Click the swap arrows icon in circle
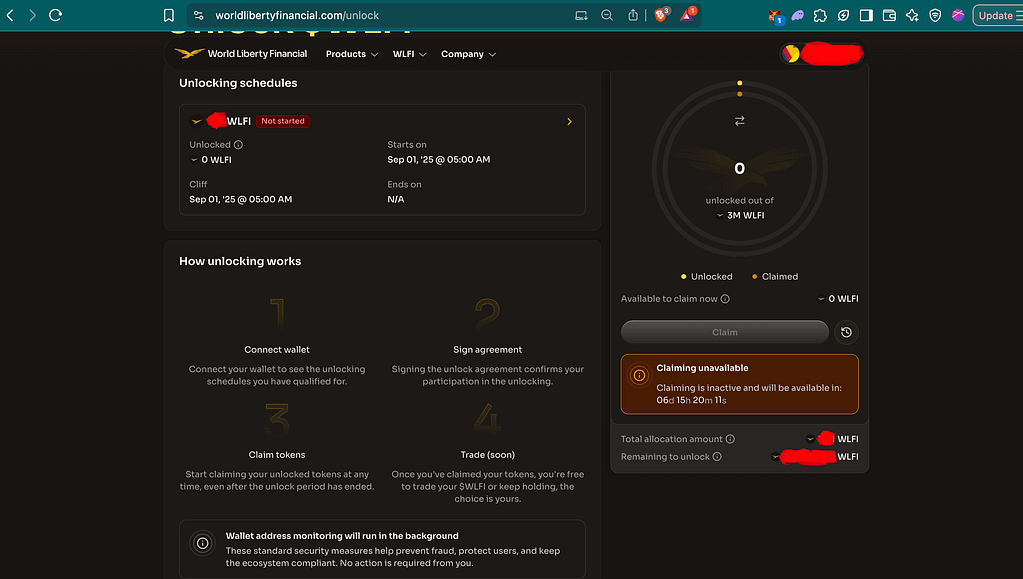The width and height of the screenshot is (1023, 579). (739, 121)
